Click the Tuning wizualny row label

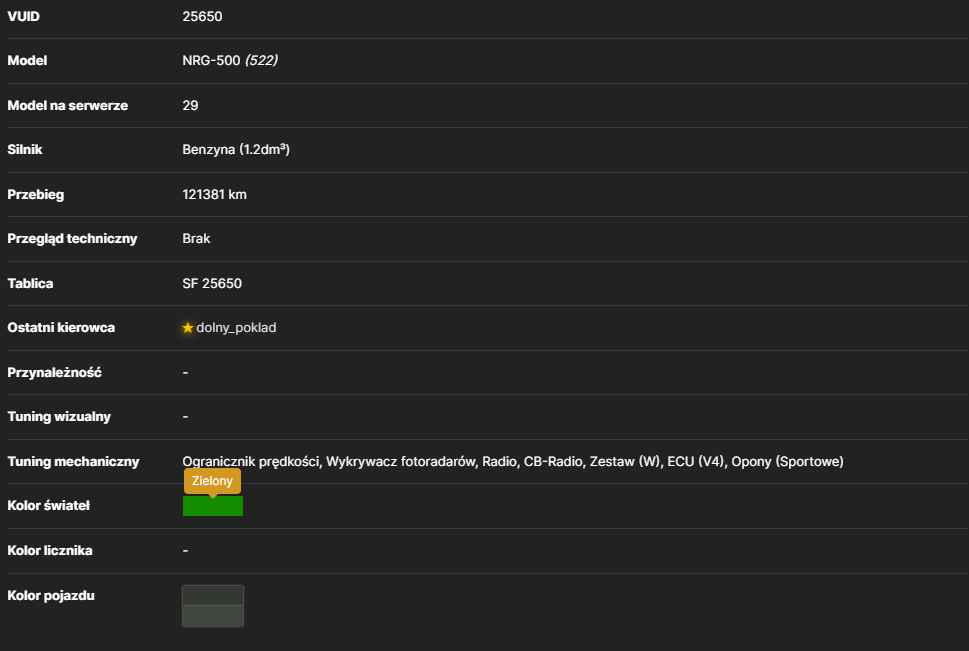(x=59, y=417)
